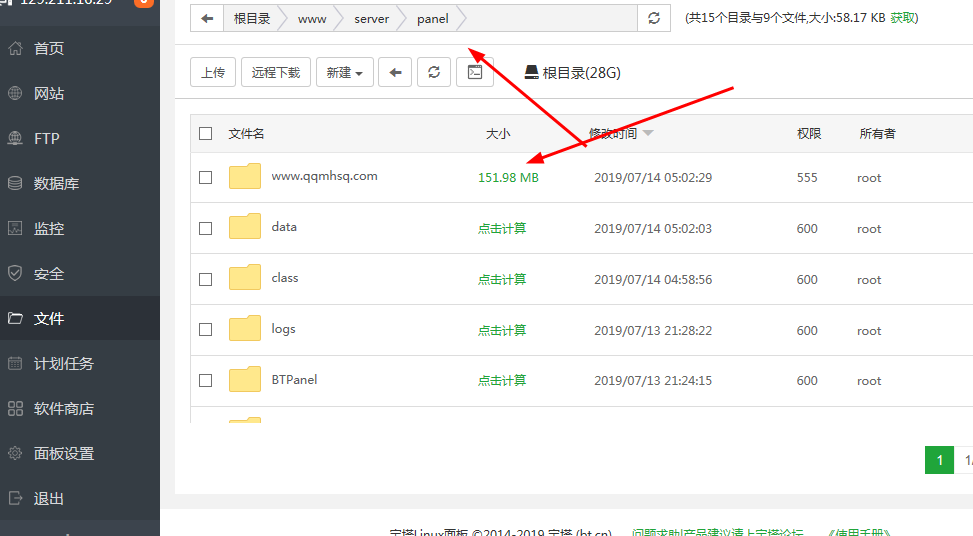Screen dimensions: 973x536
Task: Click empty area of the path input bar
Action: [x=551, y=19]
